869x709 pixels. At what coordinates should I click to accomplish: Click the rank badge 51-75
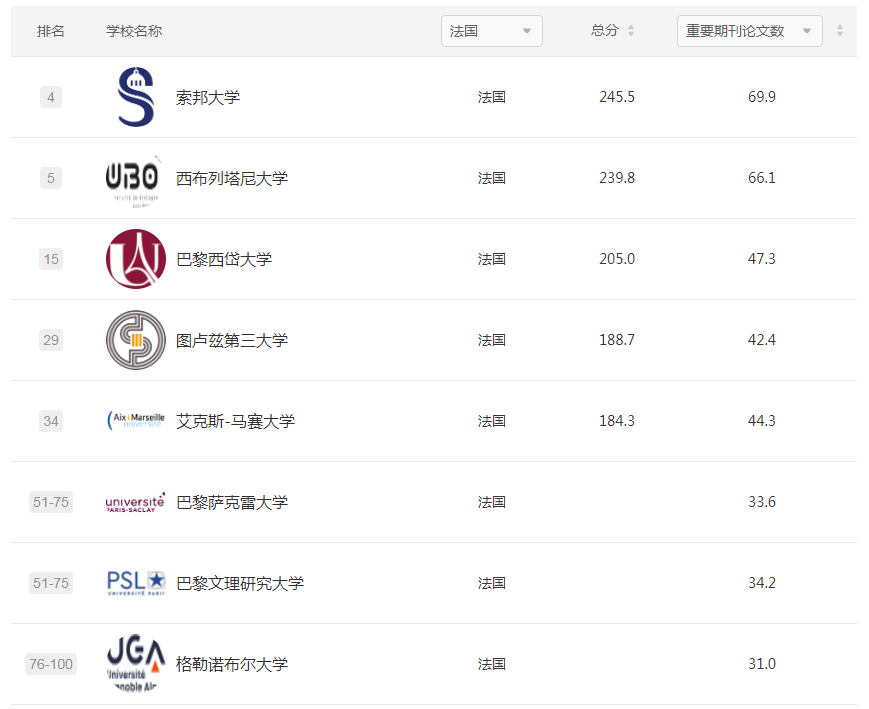(50, 501)
